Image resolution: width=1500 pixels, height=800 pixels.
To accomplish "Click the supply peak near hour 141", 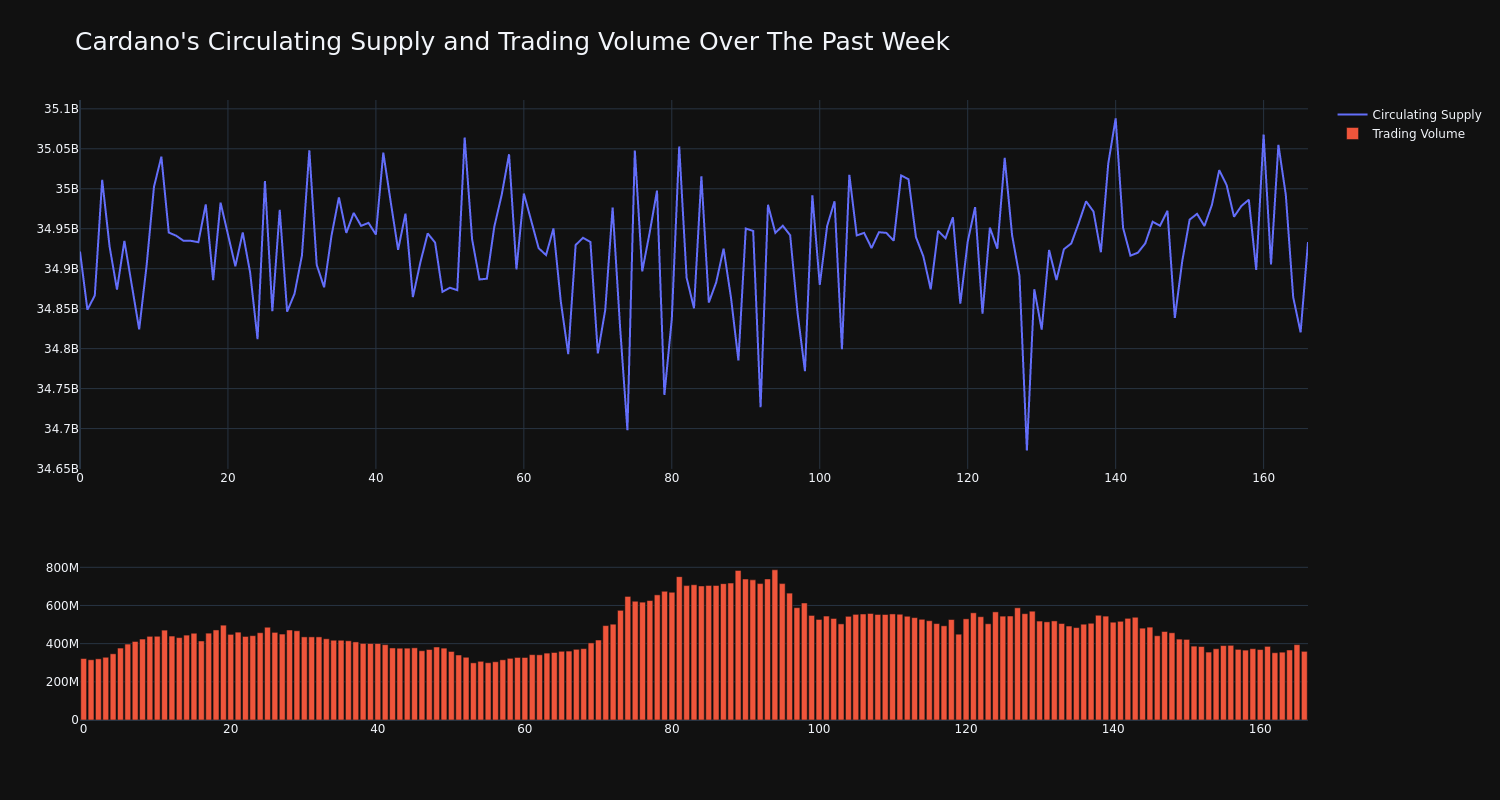I will (1116, 120).
